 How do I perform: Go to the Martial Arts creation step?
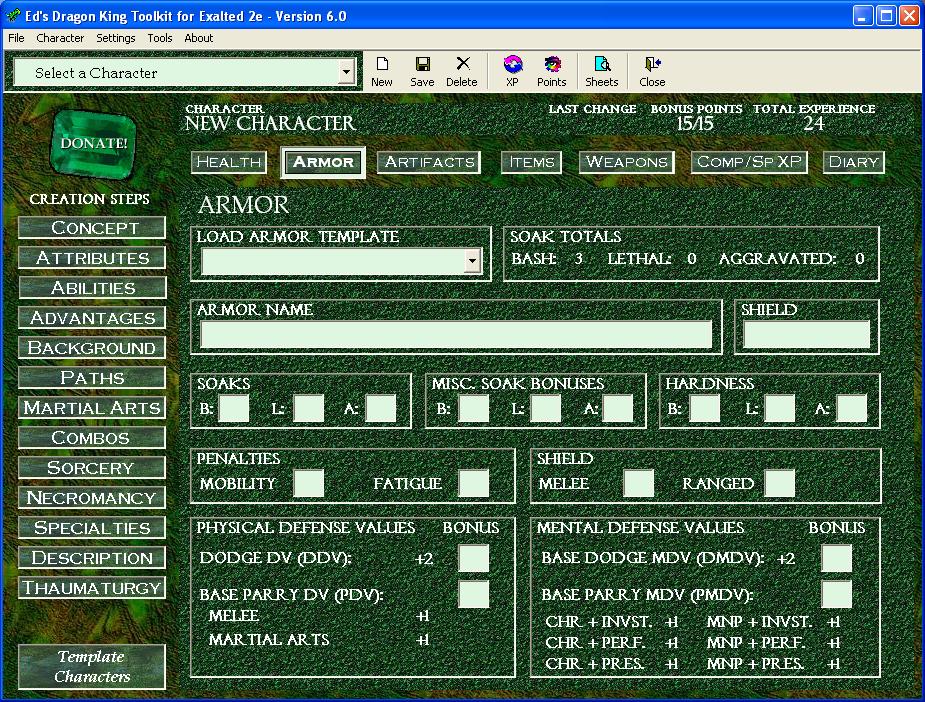(92, 408)
